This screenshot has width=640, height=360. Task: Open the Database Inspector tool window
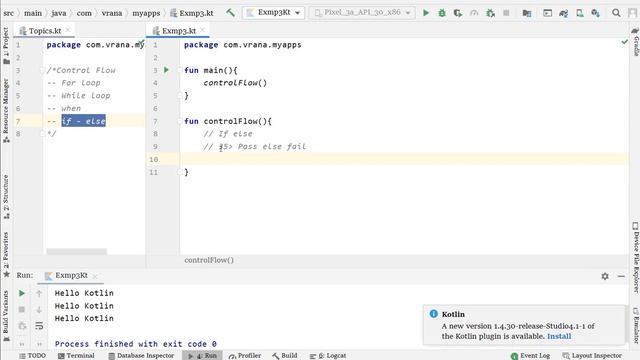click(141, 356)
